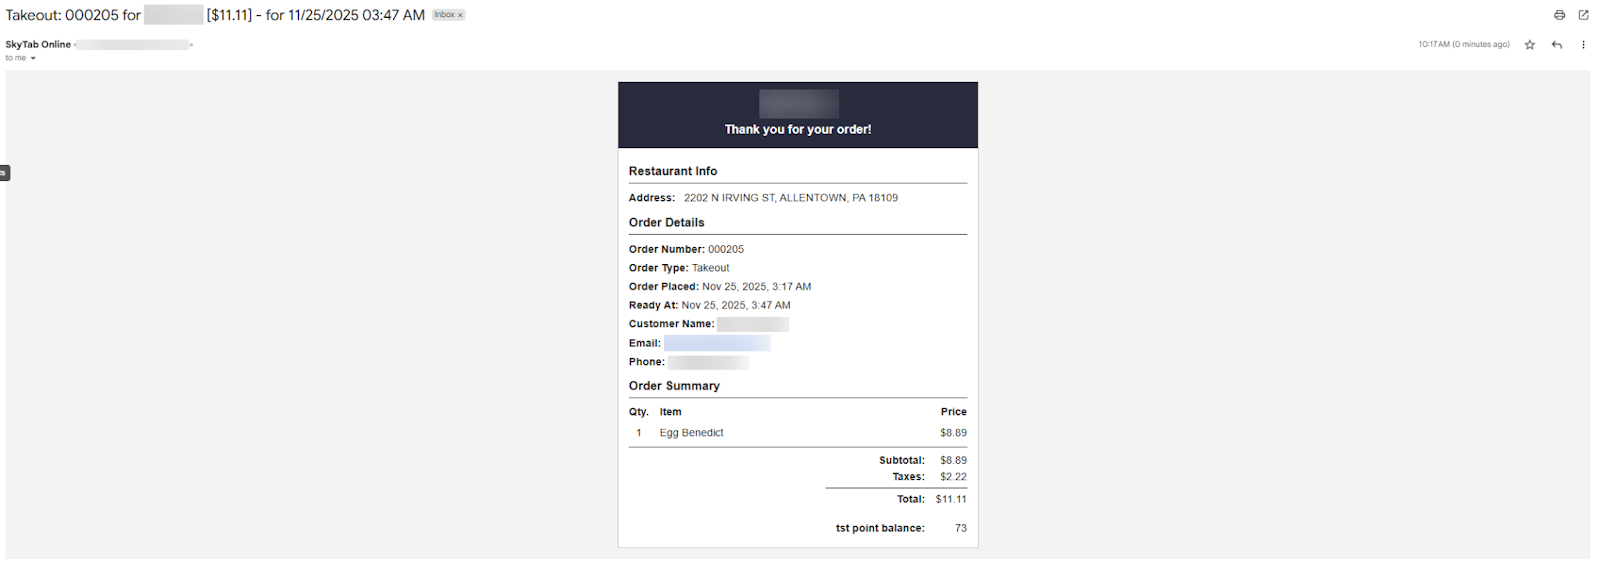Click the order number 000205 in details
Viewport: 1600px width, 567px height.
pyautogui.click(x=725, y=249)
